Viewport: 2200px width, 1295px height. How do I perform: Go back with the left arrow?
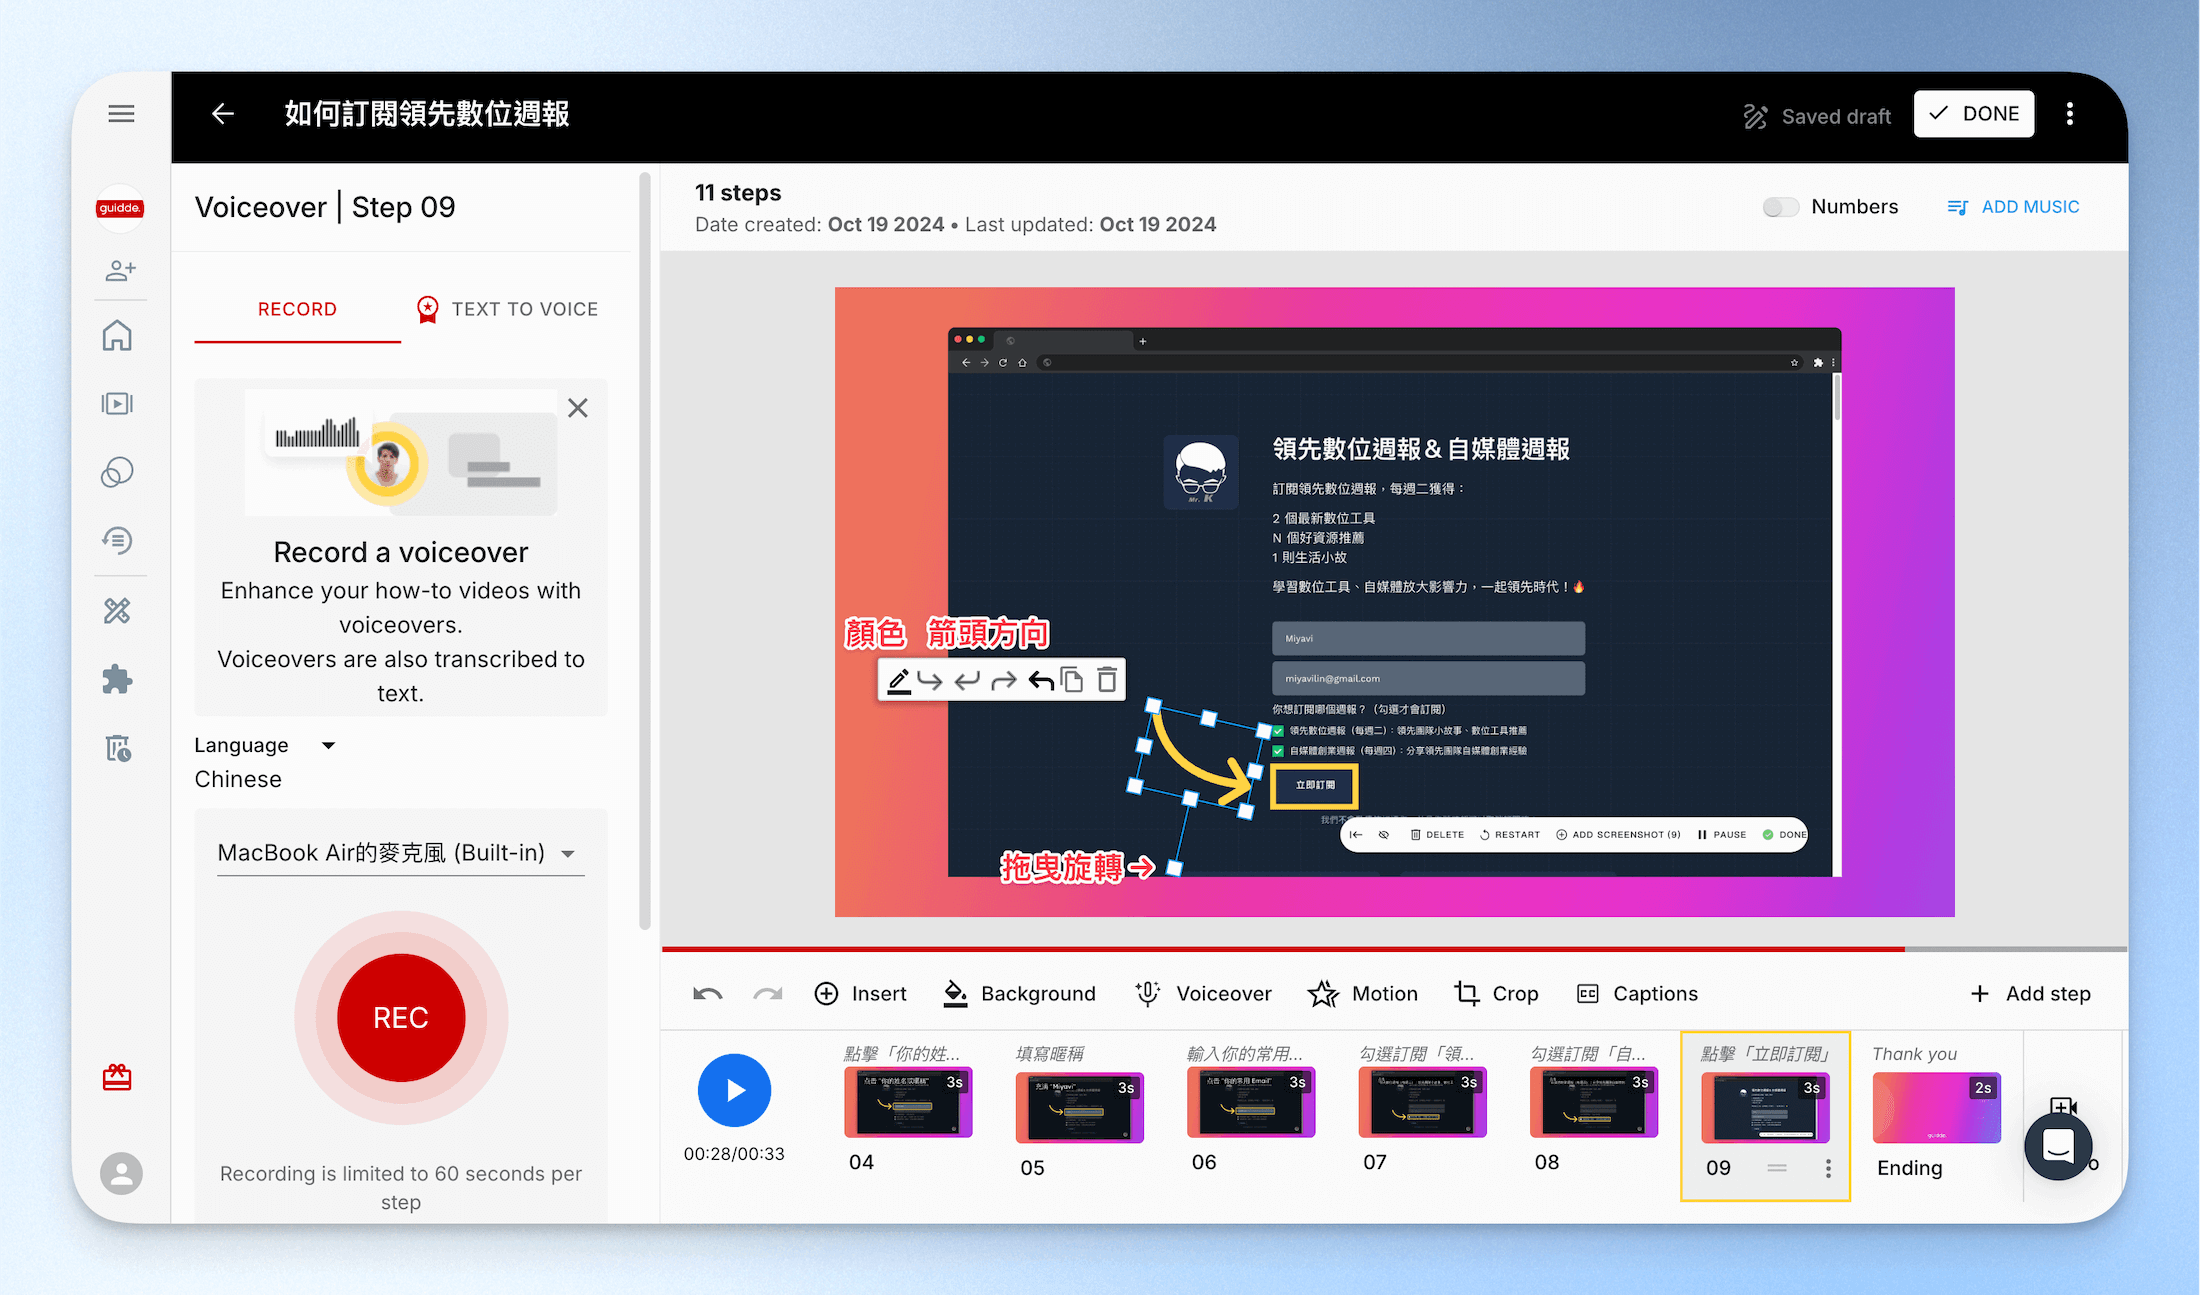click(223, 114)
